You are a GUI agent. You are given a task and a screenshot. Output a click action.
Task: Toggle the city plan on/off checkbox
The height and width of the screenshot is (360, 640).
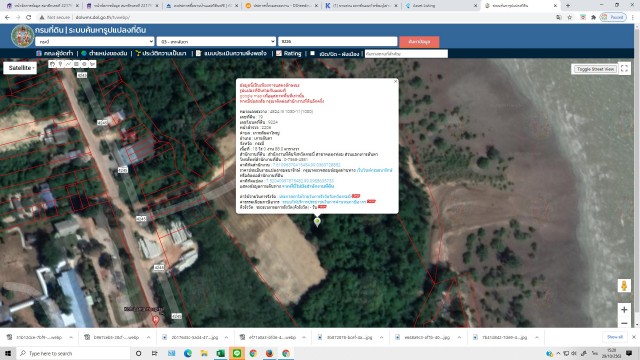(x=312, y=53)
